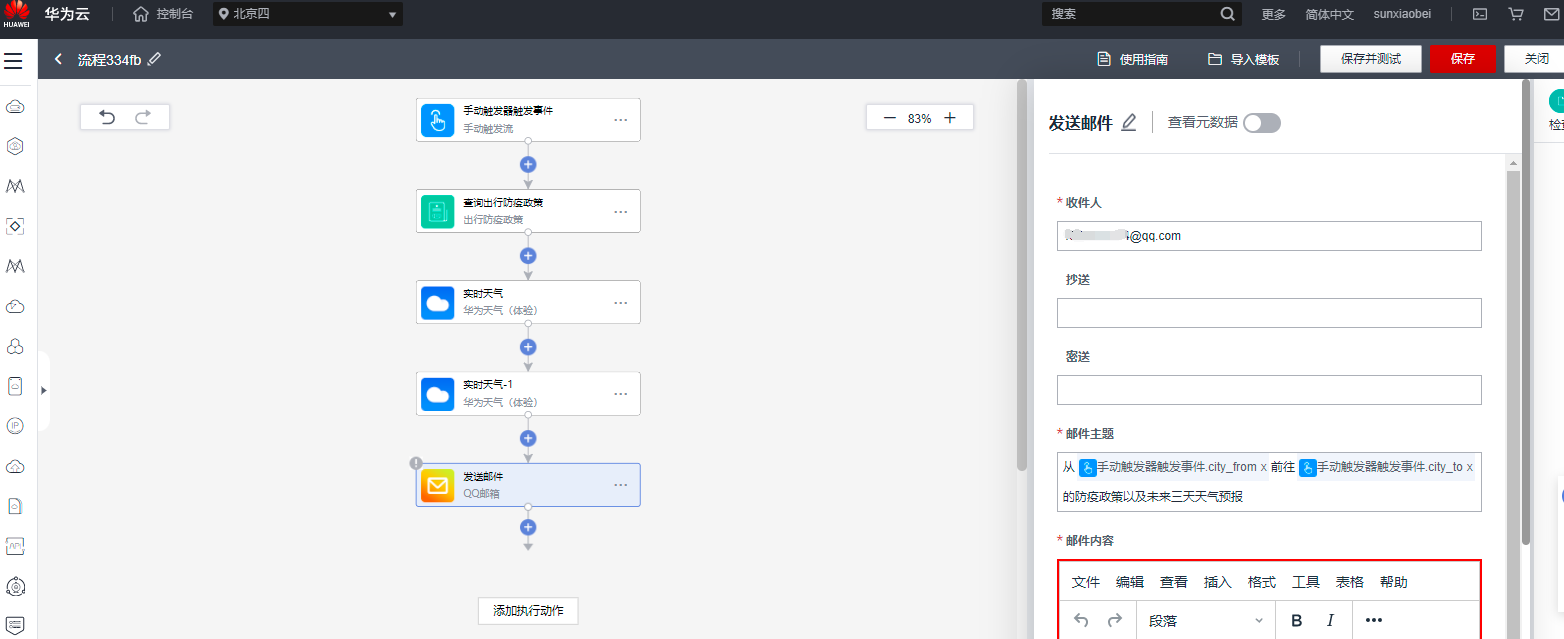Image resolution: width=1564 pixels, height=639 pixels.
Task: Open more options for 手动触发器触发事件 node
Action: (x=621, y=120)
